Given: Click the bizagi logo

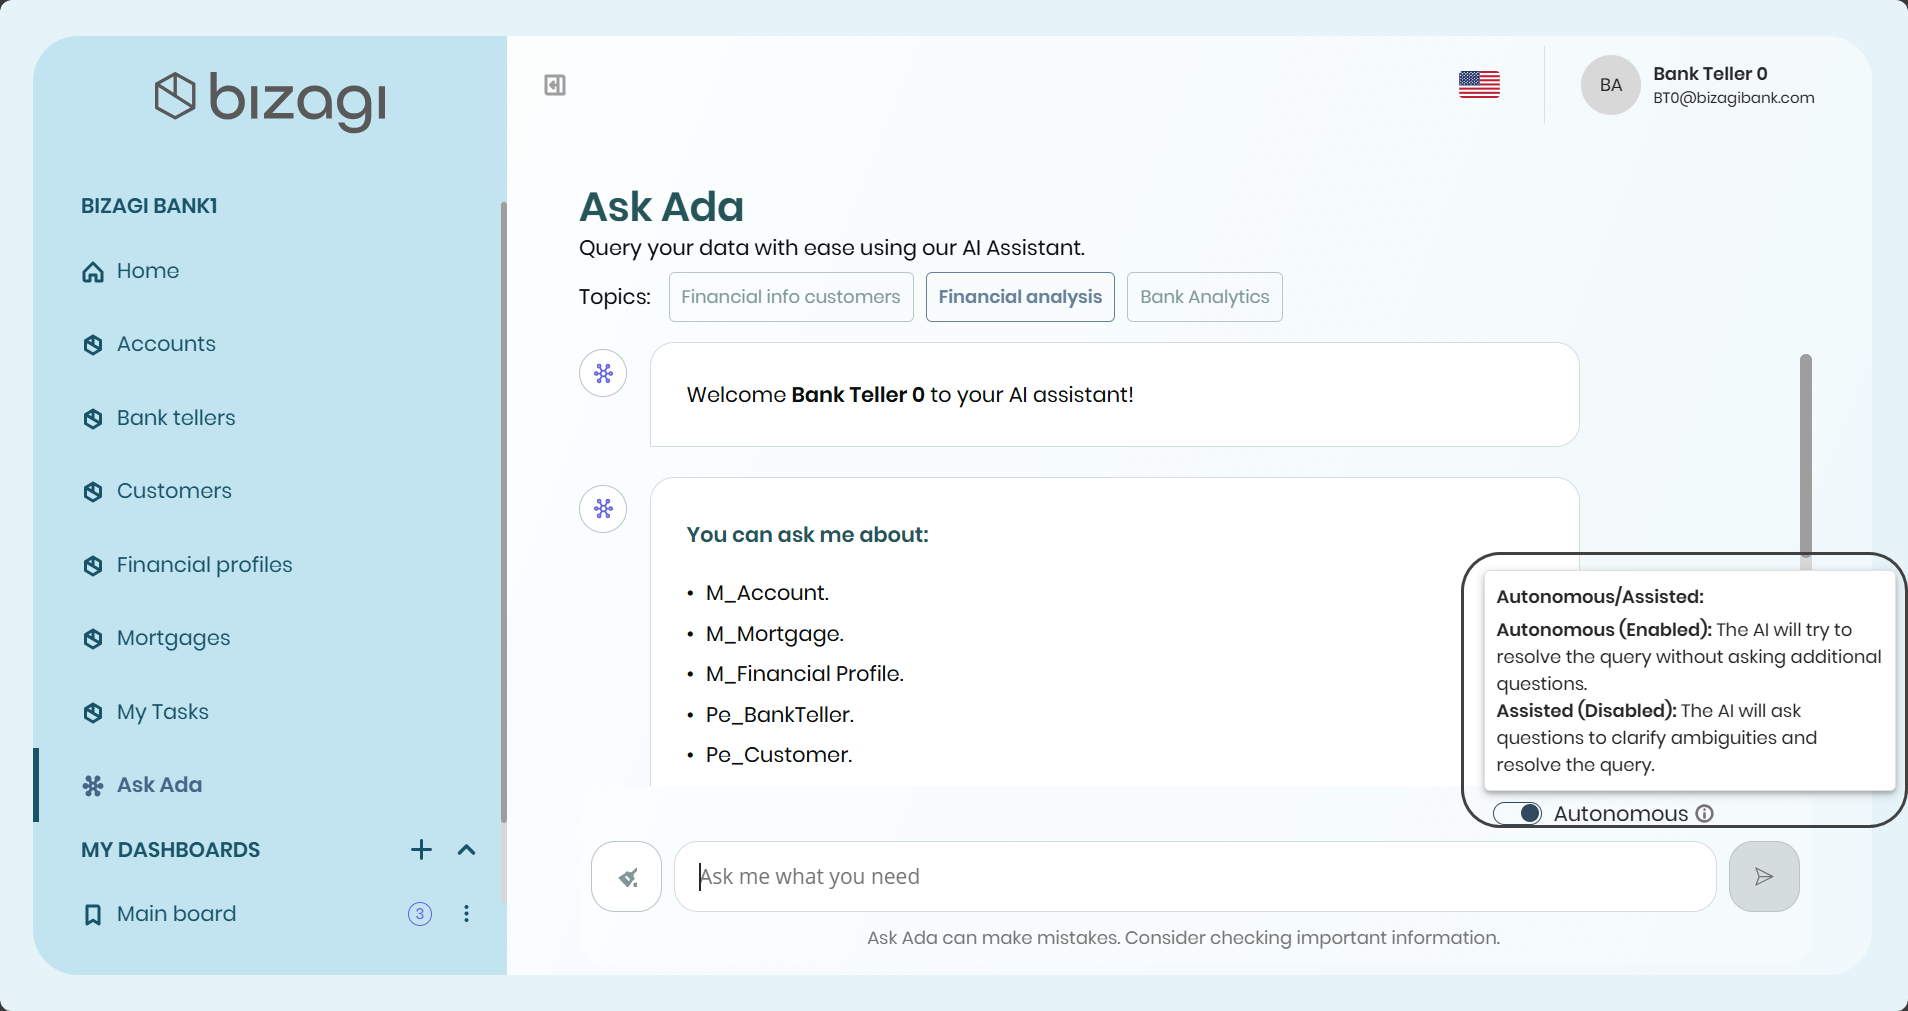Looking at the screenshot, I should (x=270, y=99).
